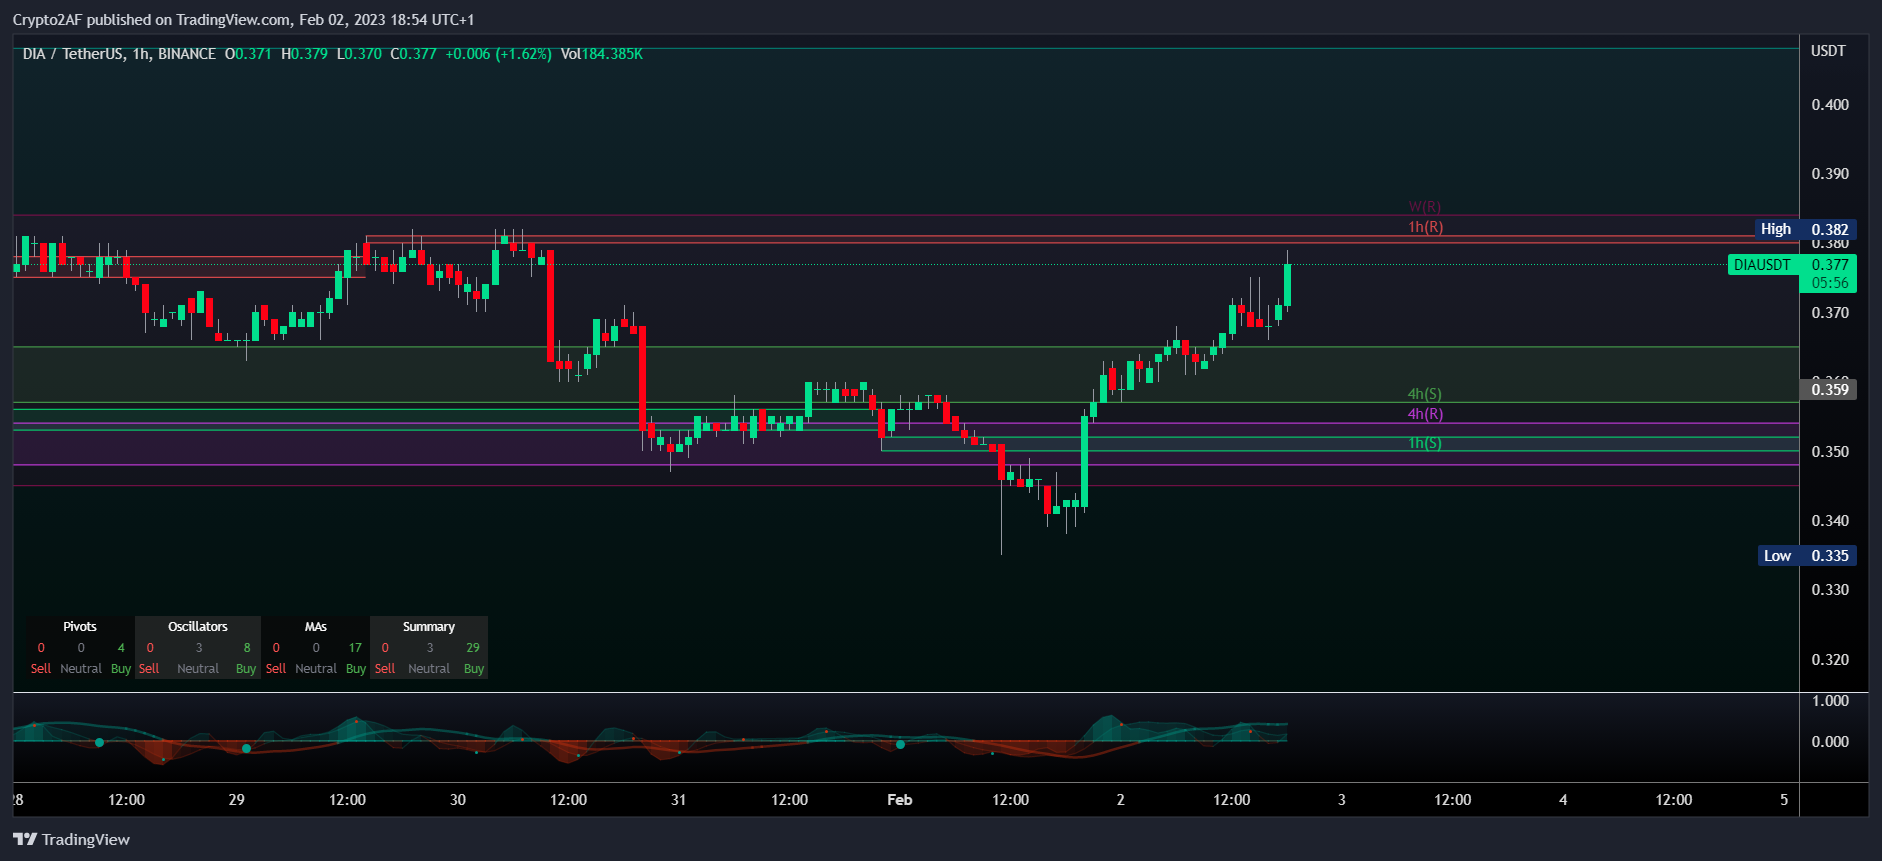Click the close value C0.377
The width and height of the screenshot is (1882, 861).
pyautogui.click(x=413, y=54)
